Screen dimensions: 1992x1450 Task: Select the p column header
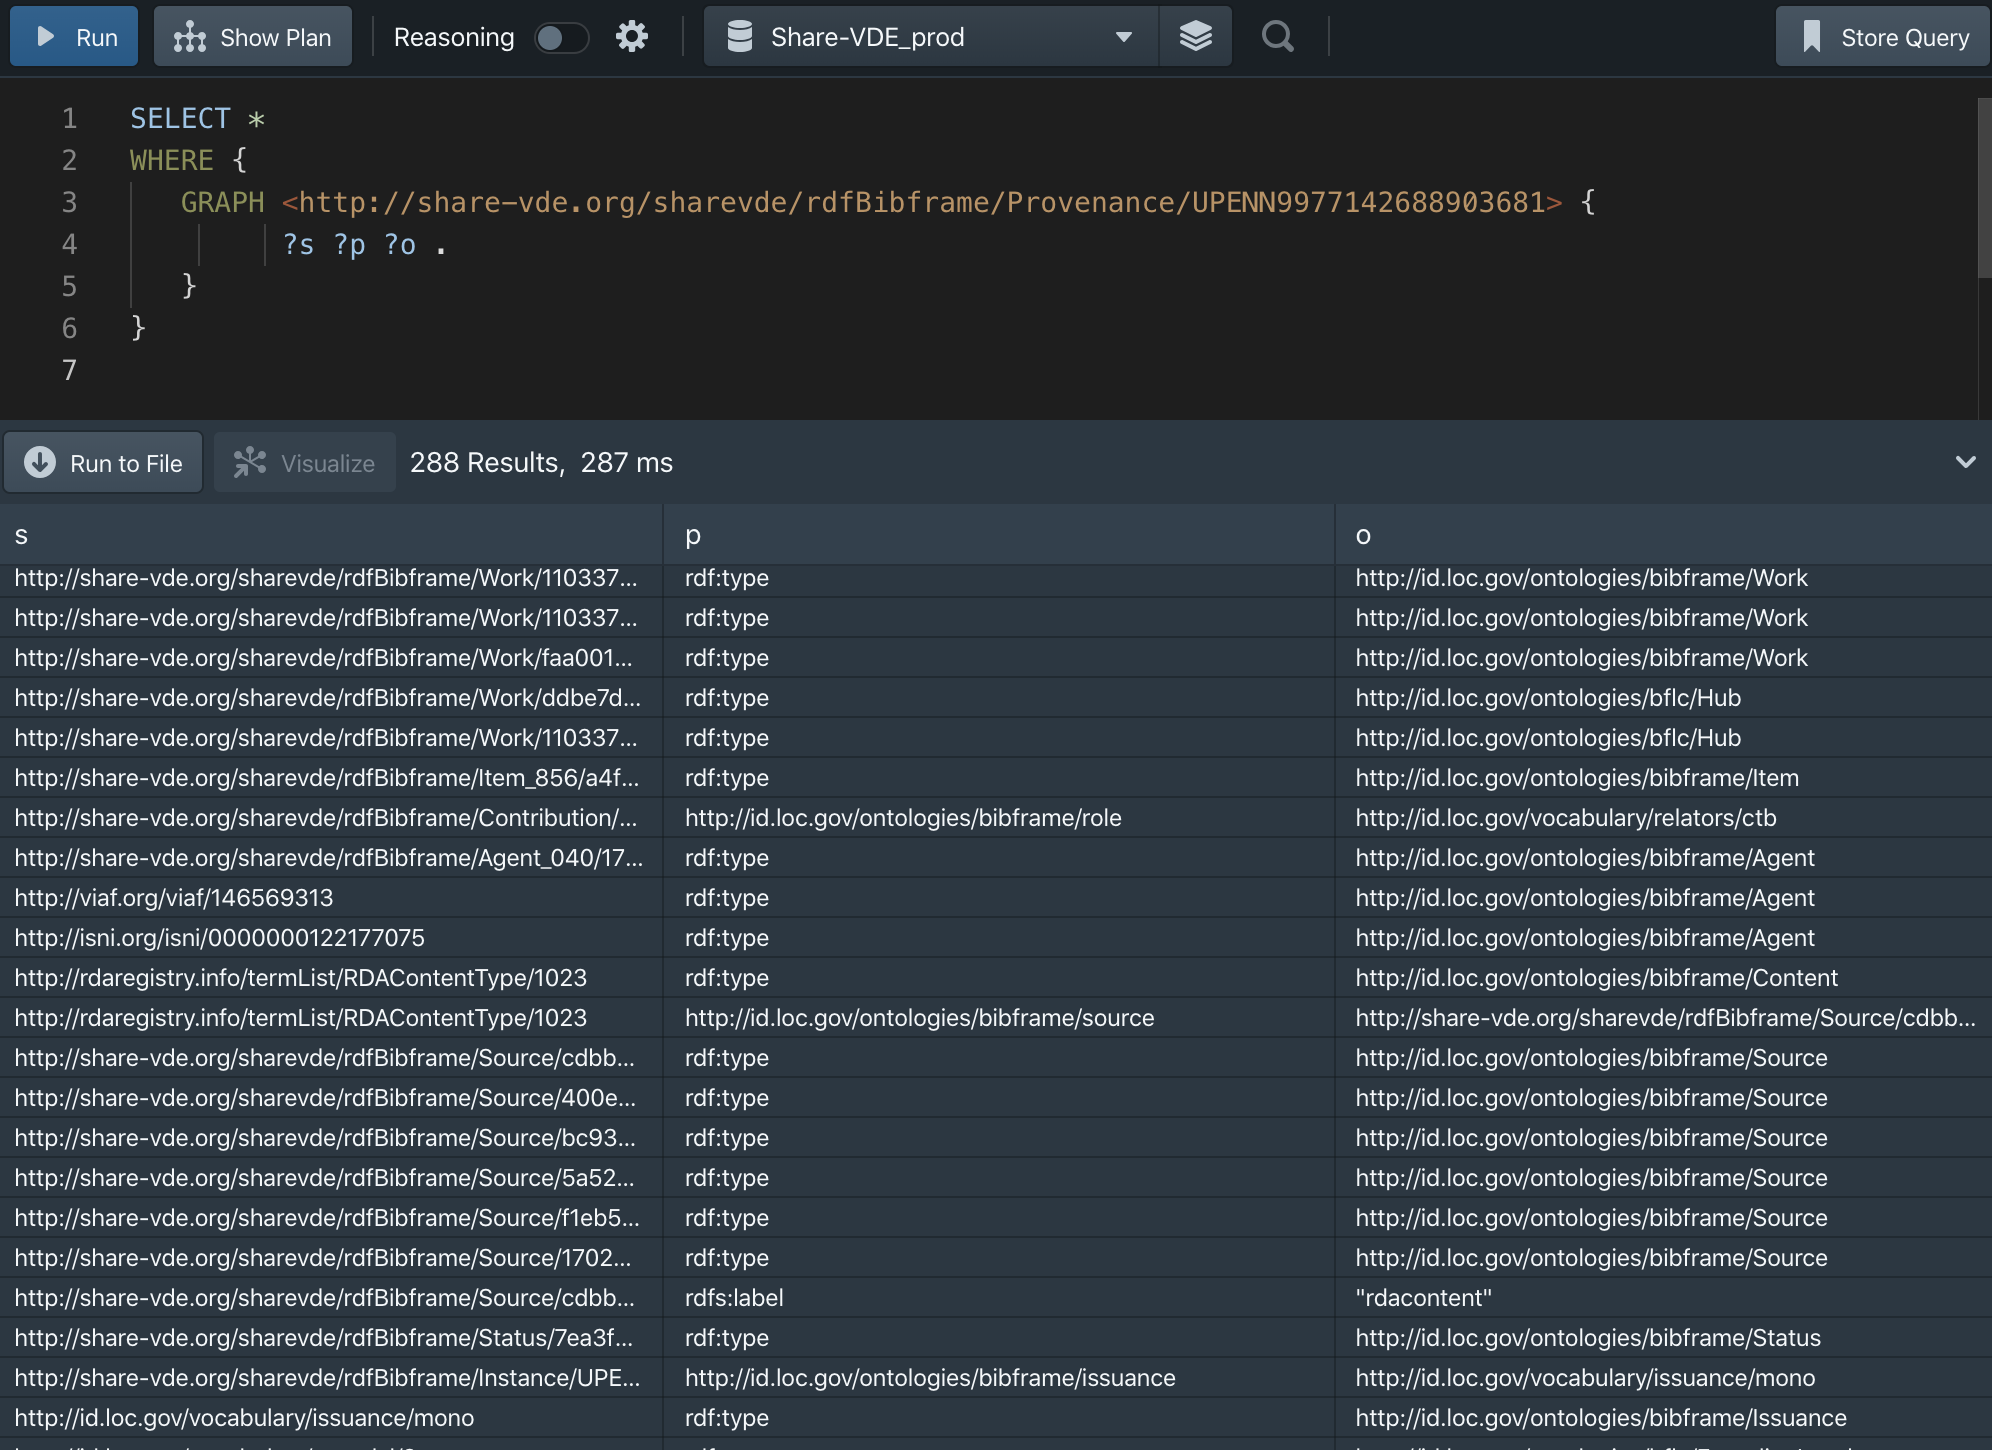692,535
